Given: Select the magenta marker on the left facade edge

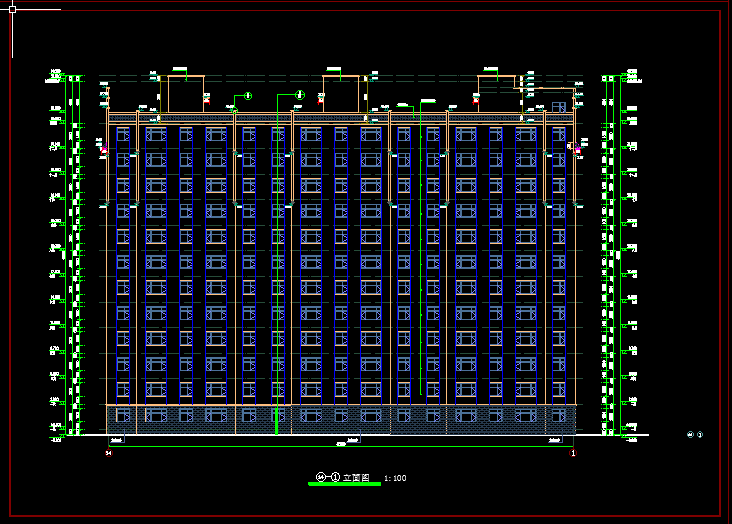Looking at the screenshot, I should tap(105, 150).
